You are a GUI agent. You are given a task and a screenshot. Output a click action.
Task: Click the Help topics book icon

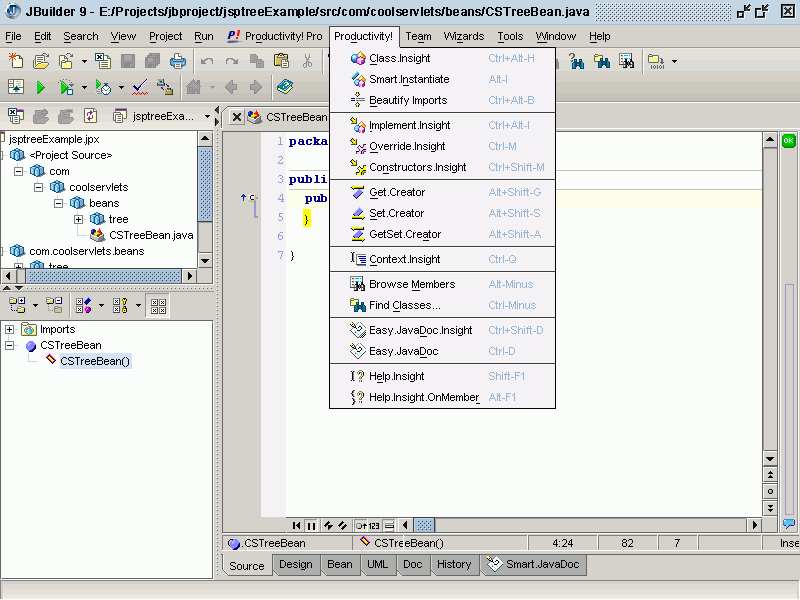coord(285,87)
